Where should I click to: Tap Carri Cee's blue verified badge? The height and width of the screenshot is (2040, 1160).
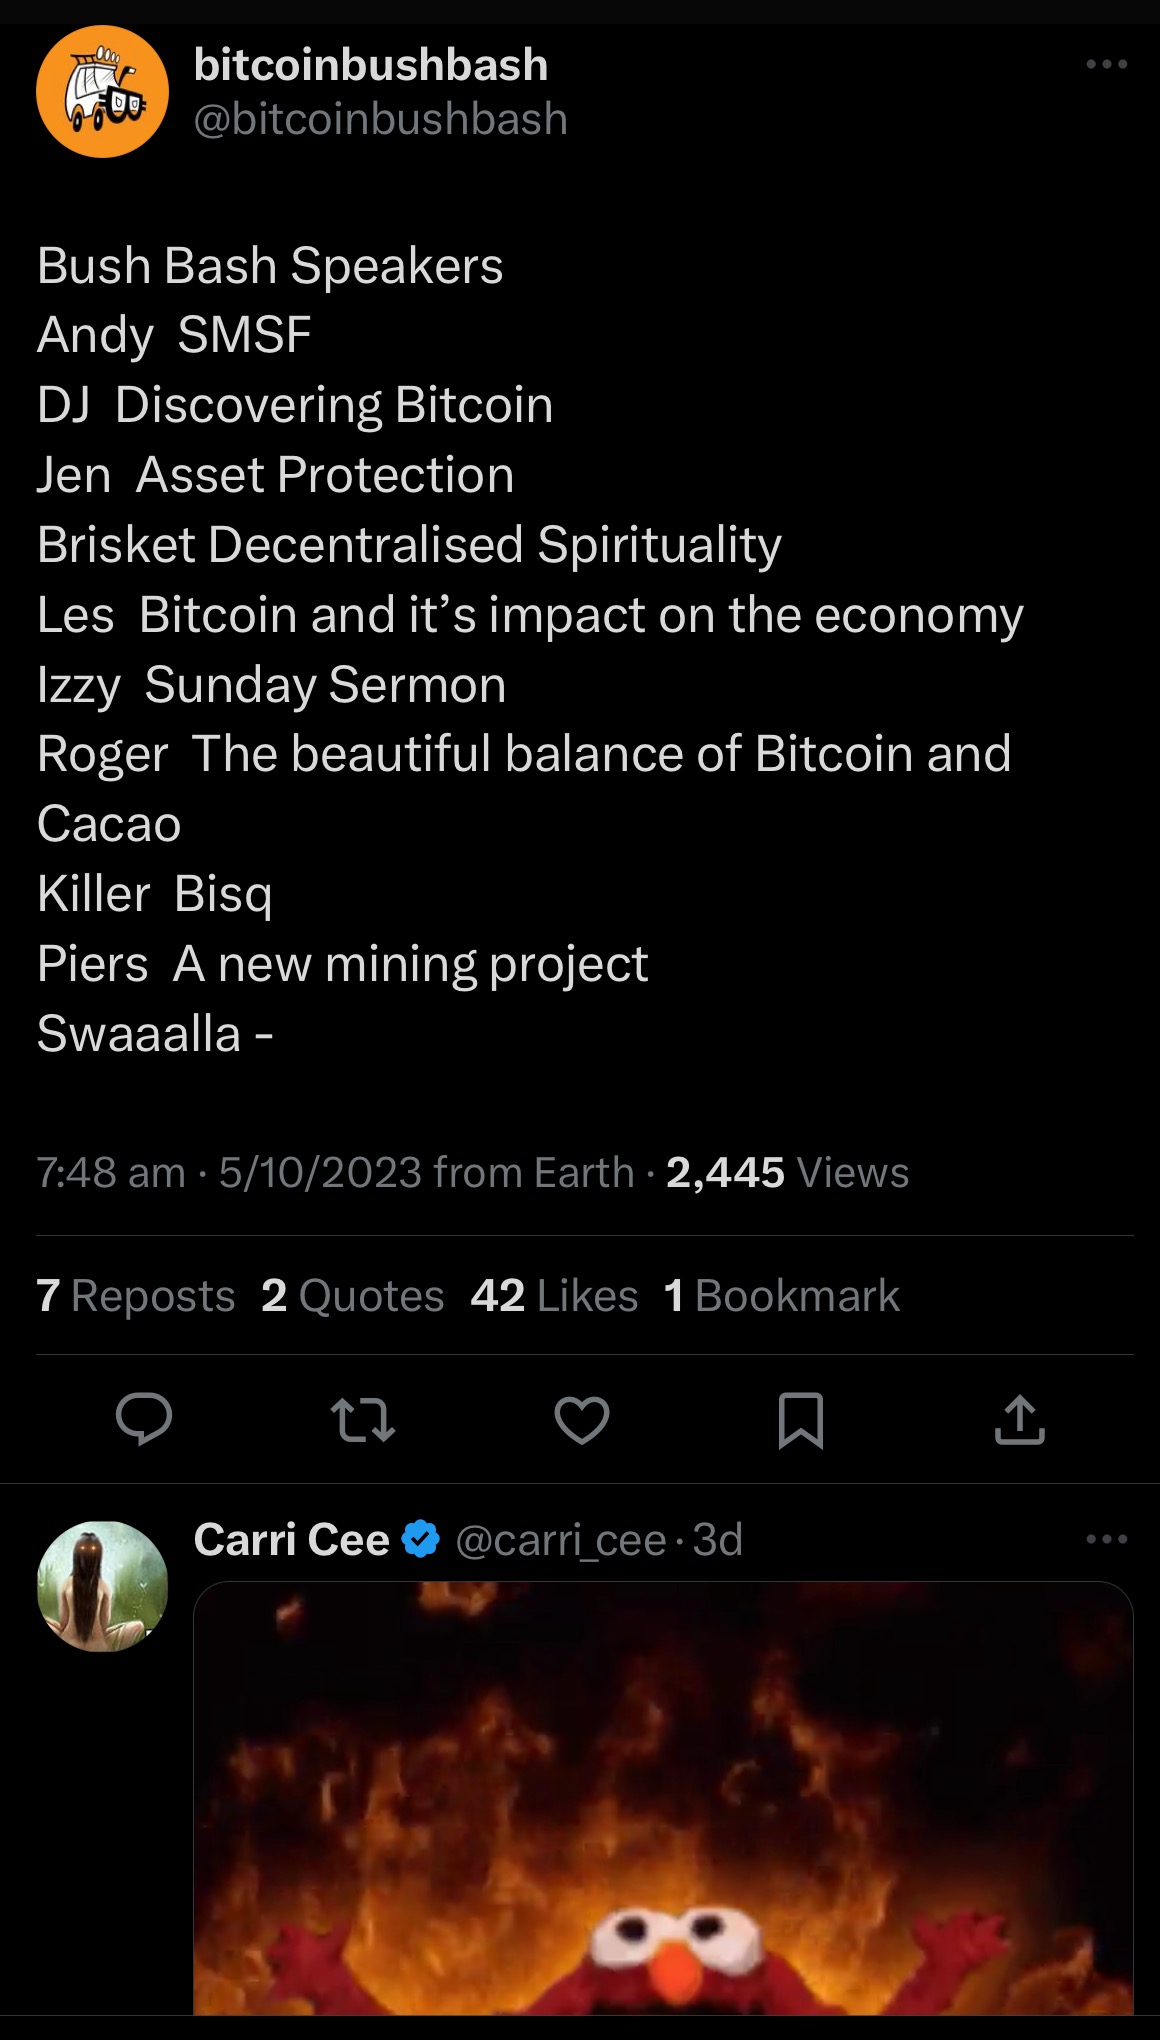(421, 1539)
